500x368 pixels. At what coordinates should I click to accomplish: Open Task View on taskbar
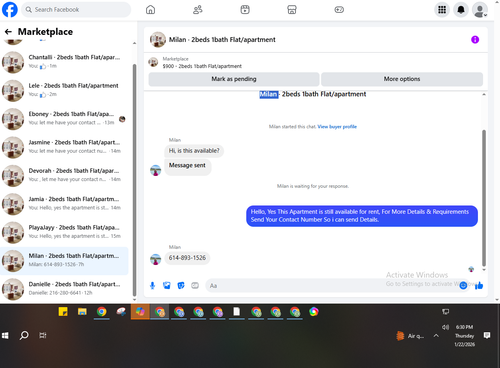(43, 335)
